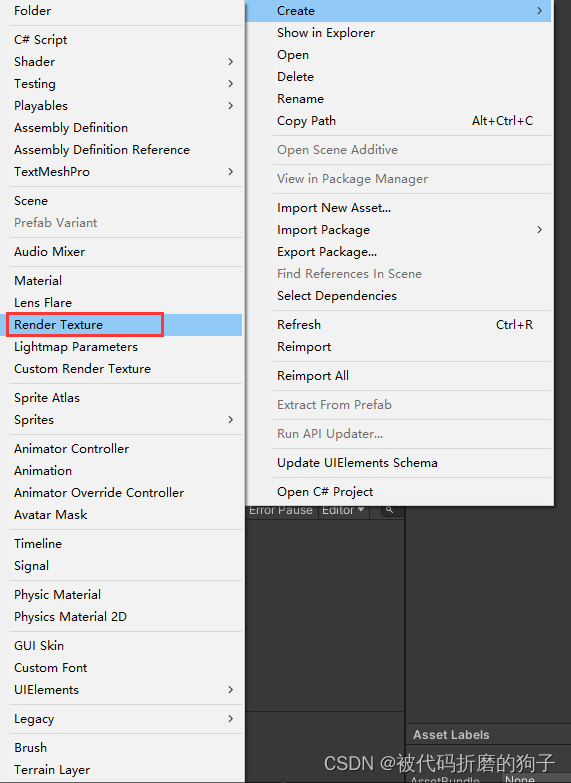
Task: Choose Rename from context menu
Action: click(x=399, y=99)
